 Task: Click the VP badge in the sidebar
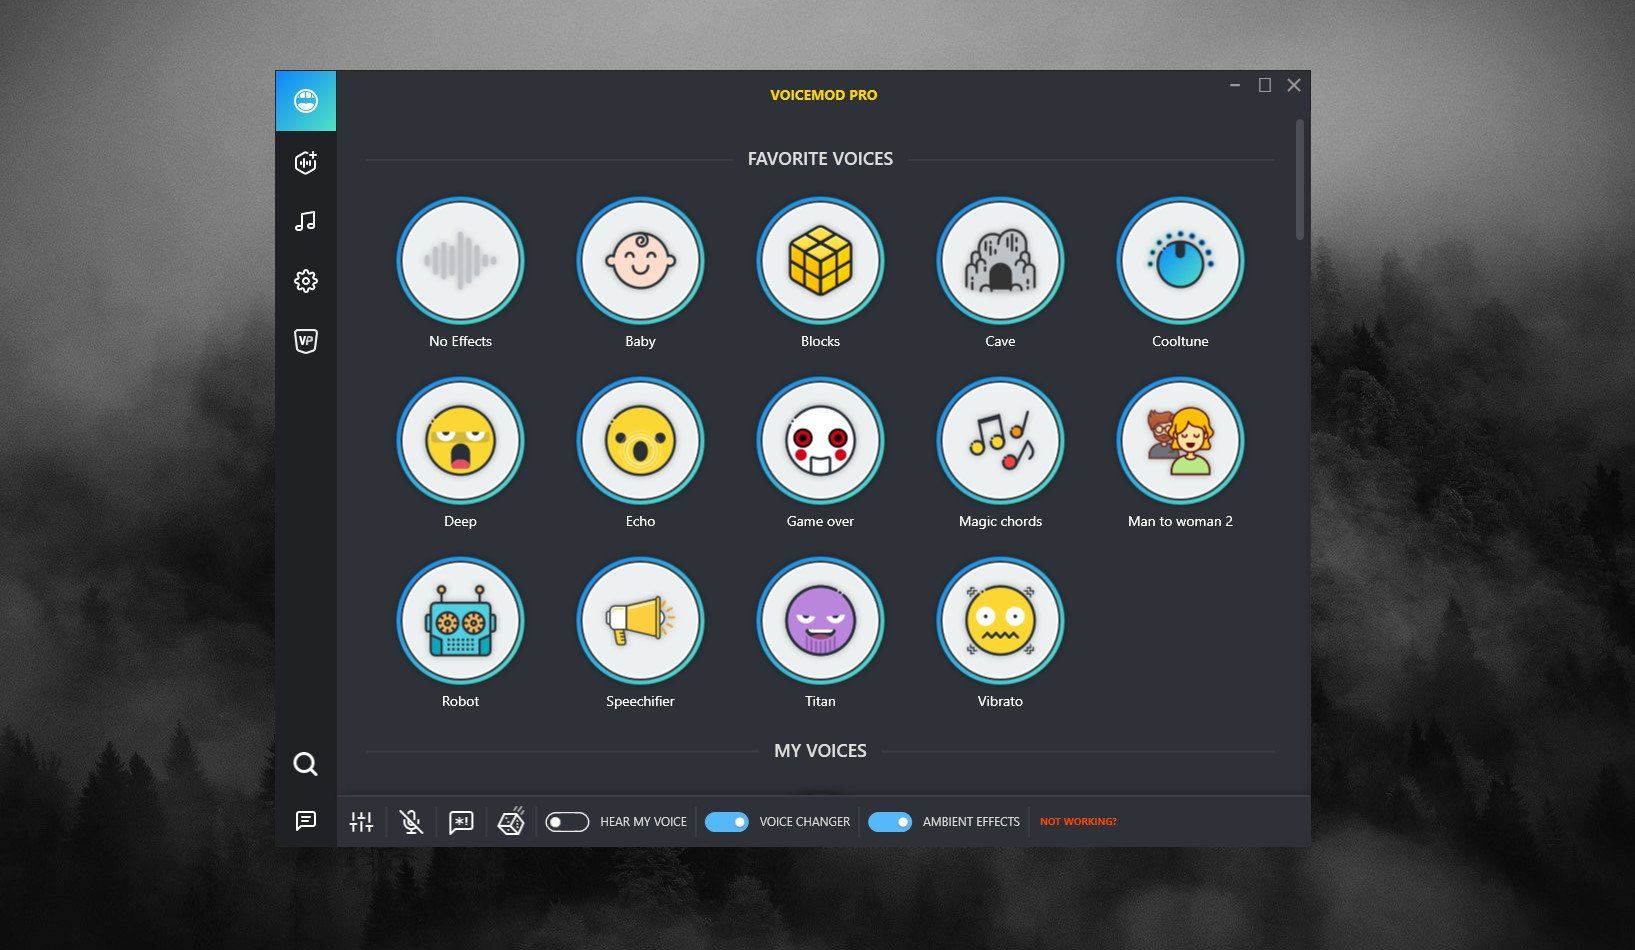click(305, 341)
